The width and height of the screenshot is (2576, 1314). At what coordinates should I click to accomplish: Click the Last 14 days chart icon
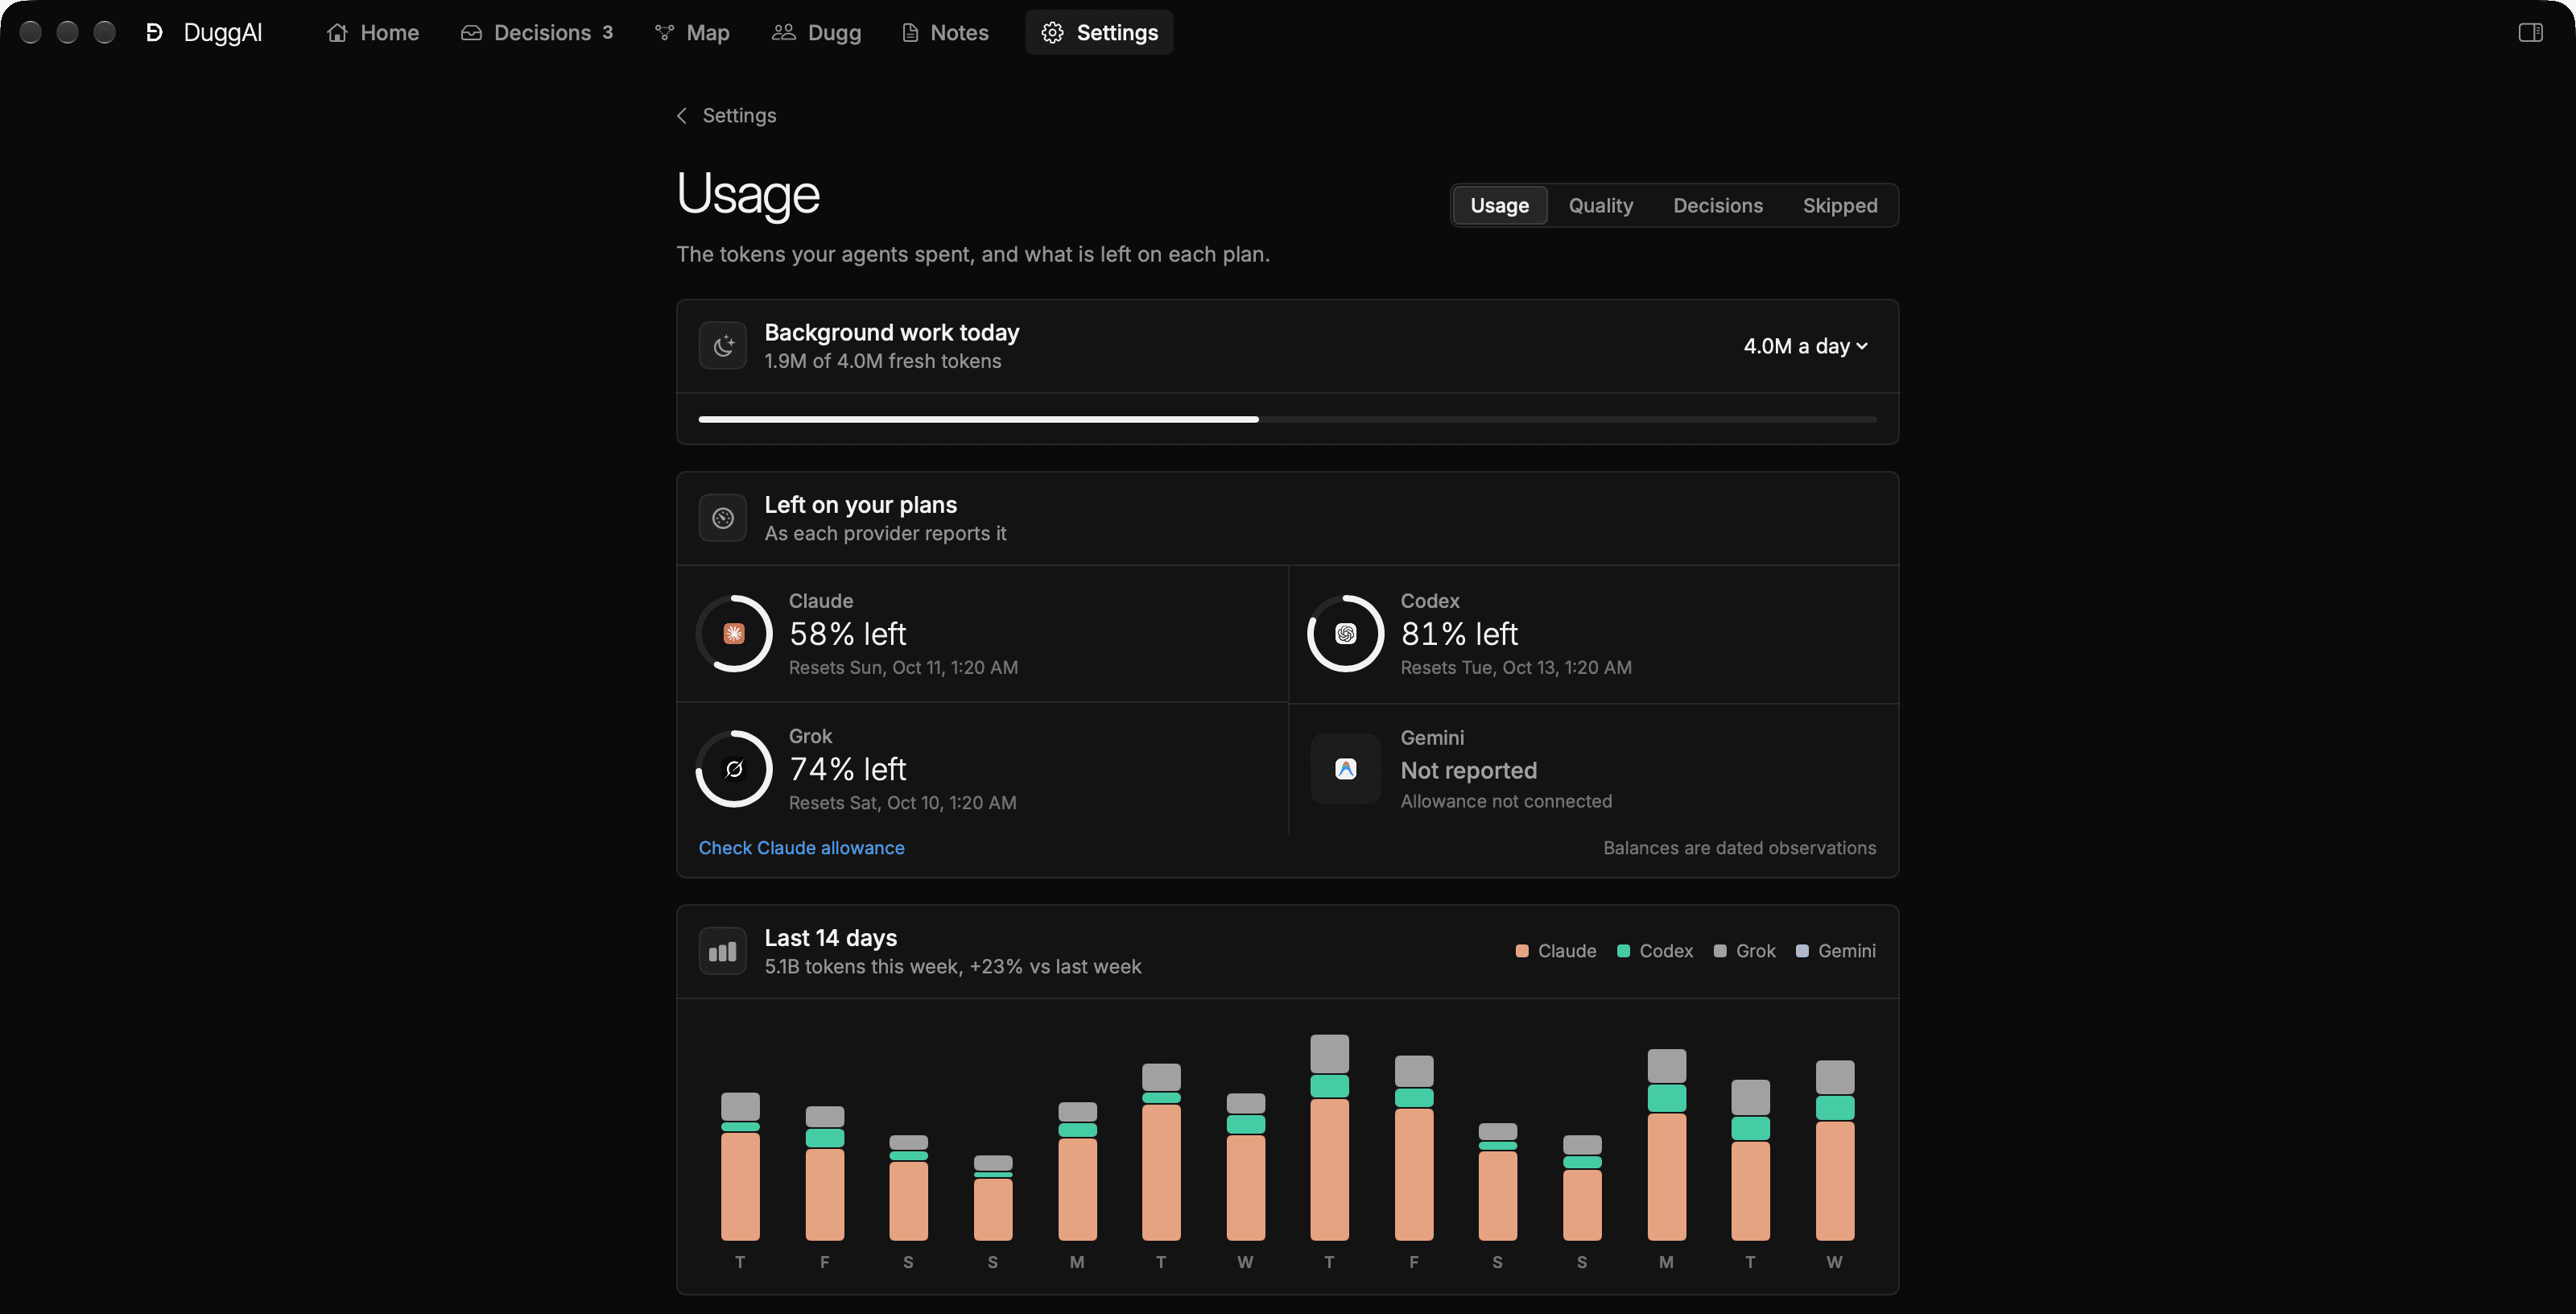coord(722,951)
